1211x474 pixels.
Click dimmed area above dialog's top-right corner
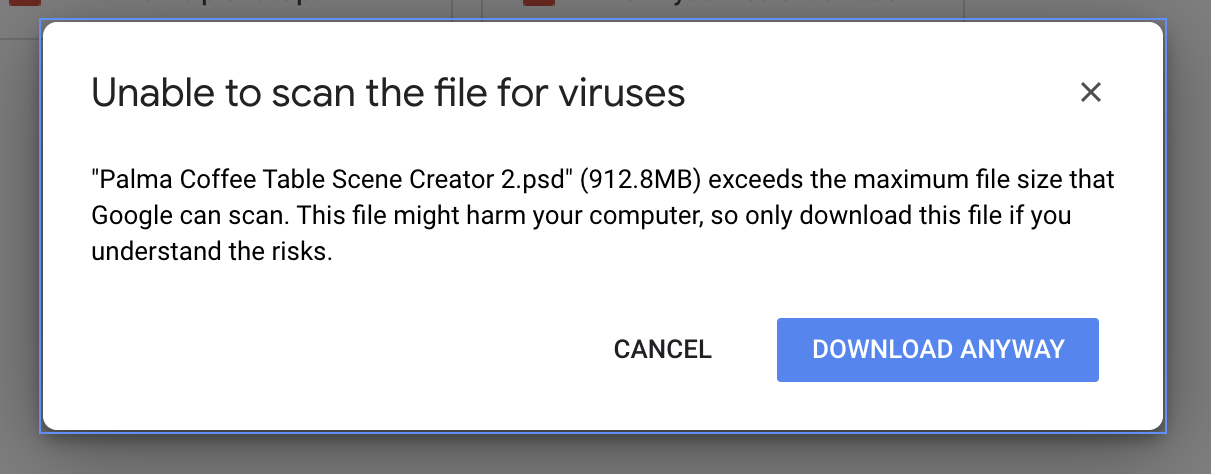[1150, 8]
